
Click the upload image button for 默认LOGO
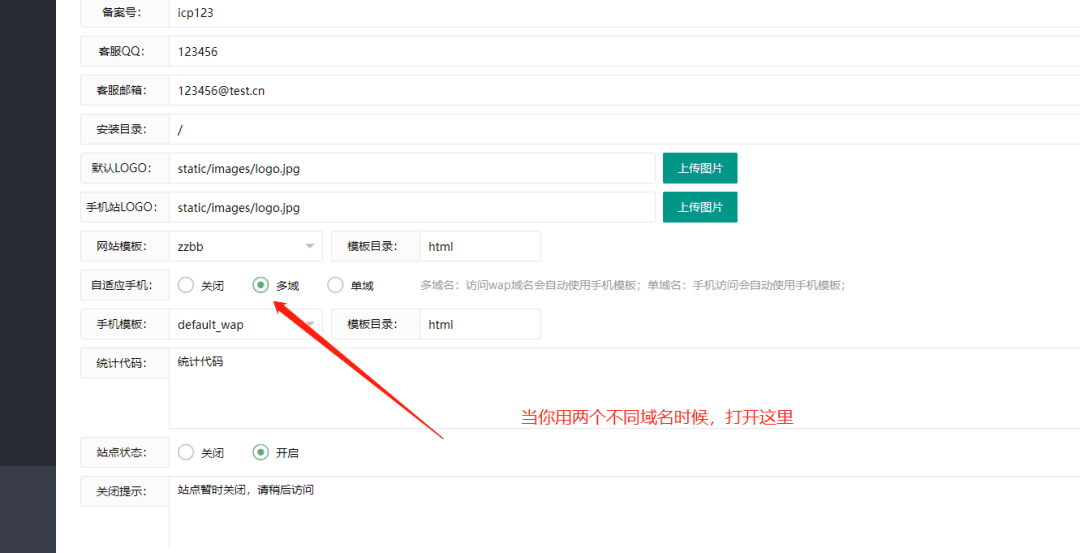pos(699,168)
